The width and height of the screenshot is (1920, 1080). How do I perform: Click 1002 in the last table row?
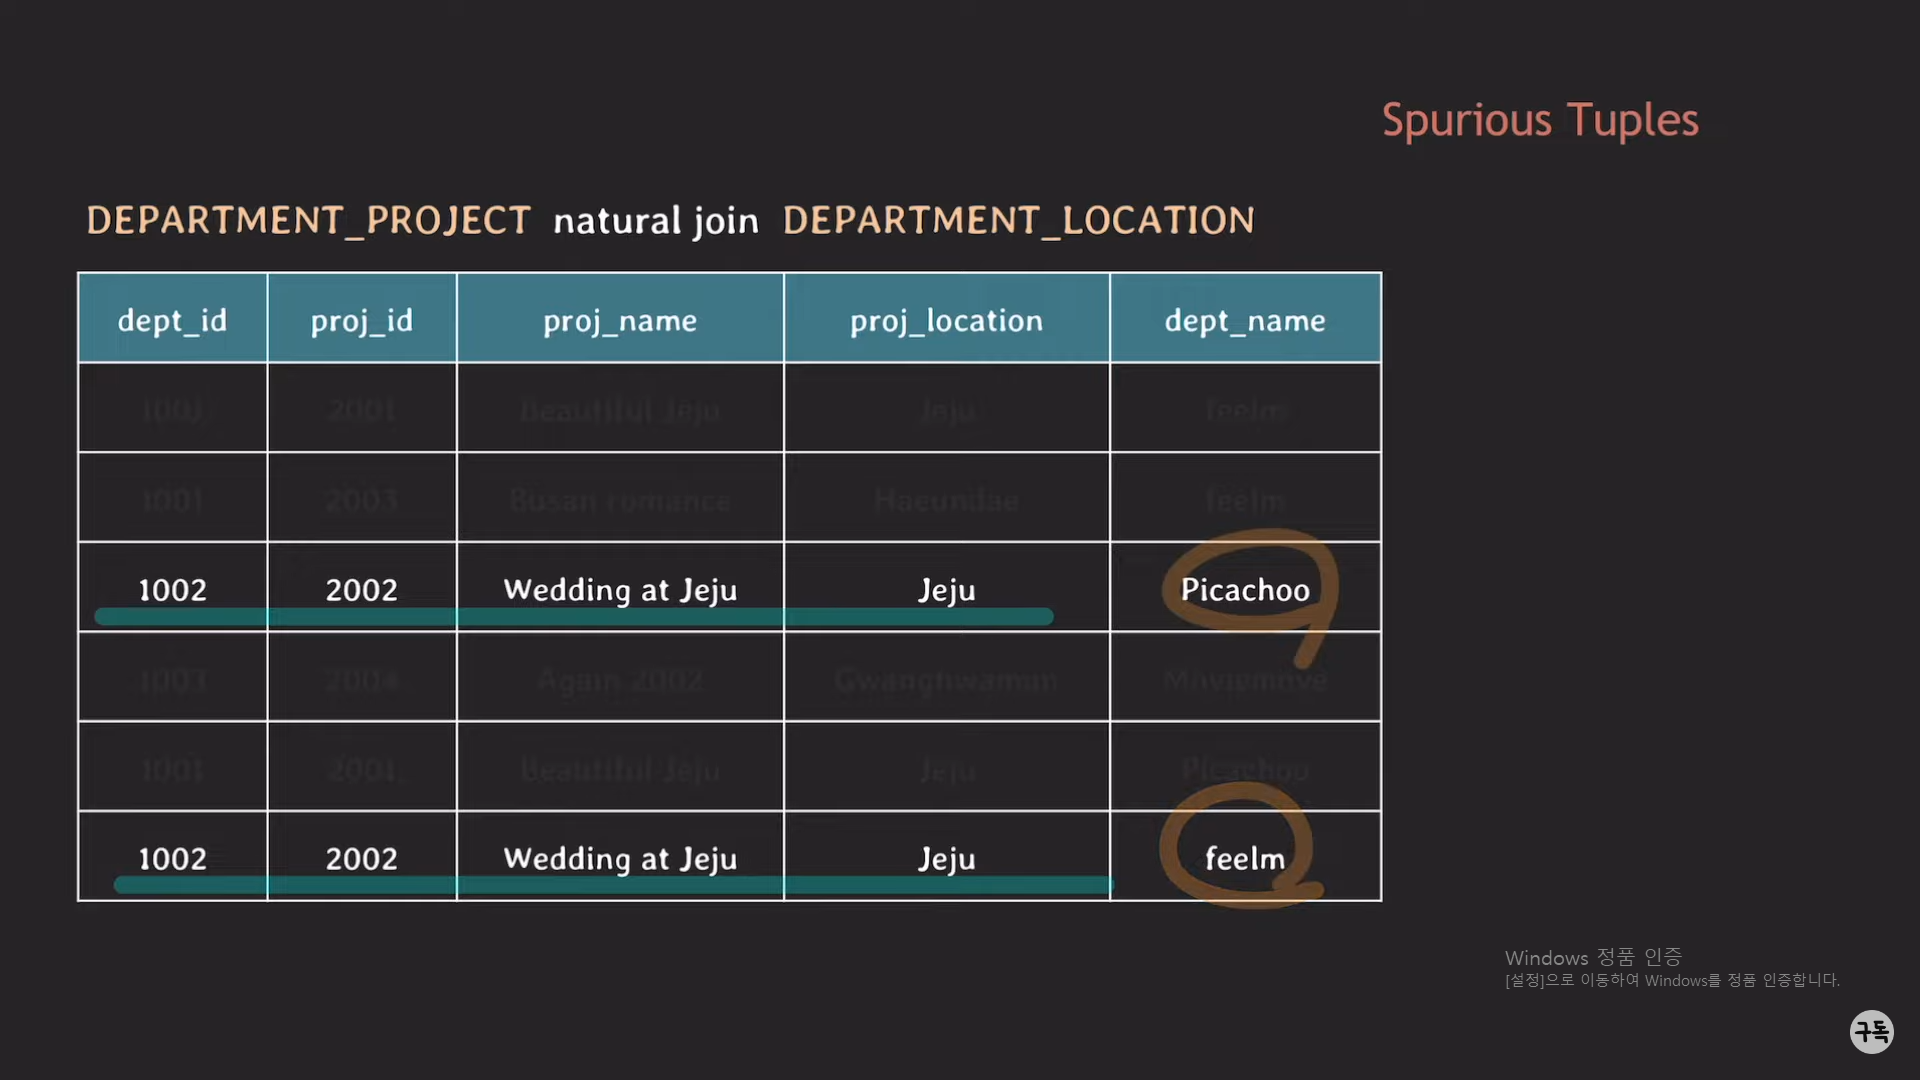172,858
